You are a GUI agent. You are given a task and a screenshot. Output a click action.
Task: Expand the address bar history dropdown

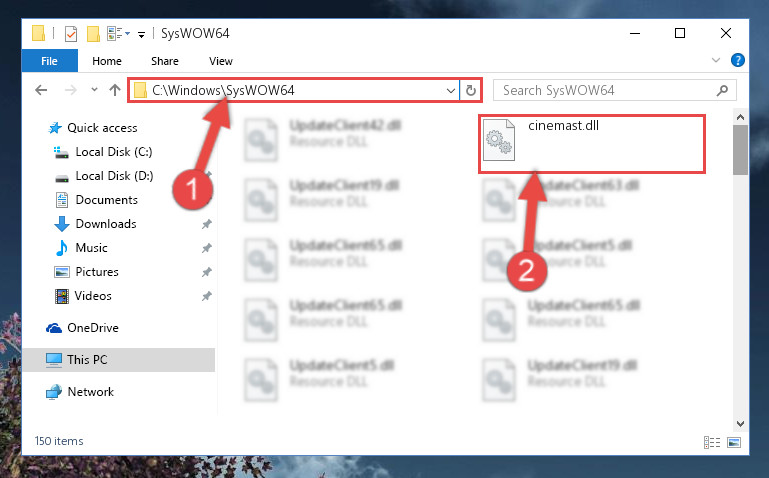[x=451, y=91]
